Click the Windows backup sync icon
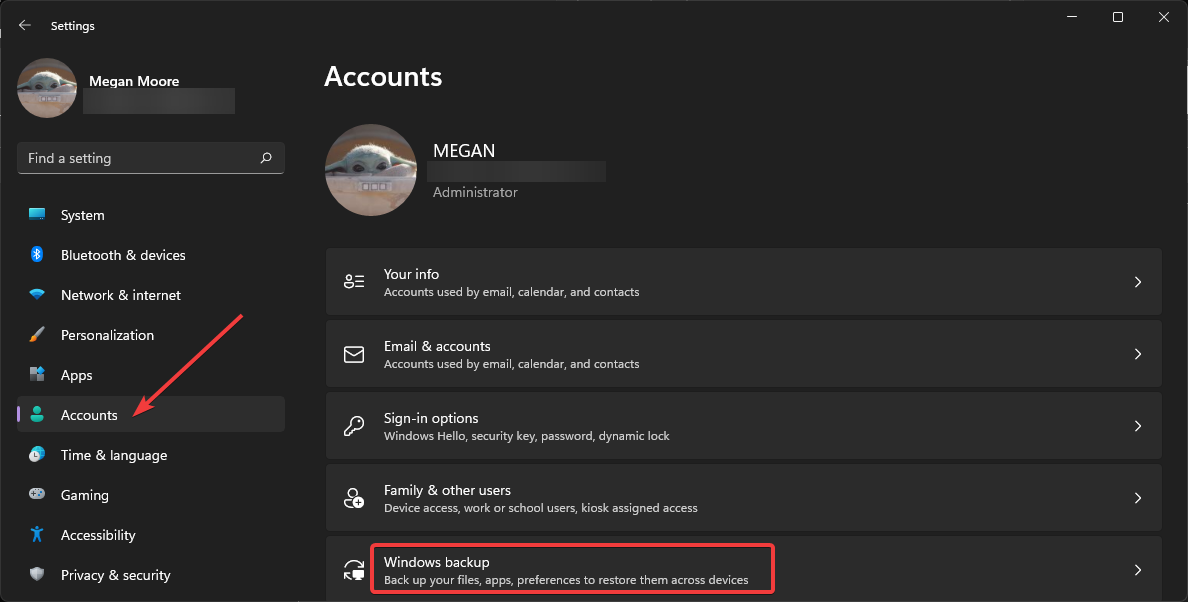The width and height of the screenshot is (1188, 602). pos(354,570)
